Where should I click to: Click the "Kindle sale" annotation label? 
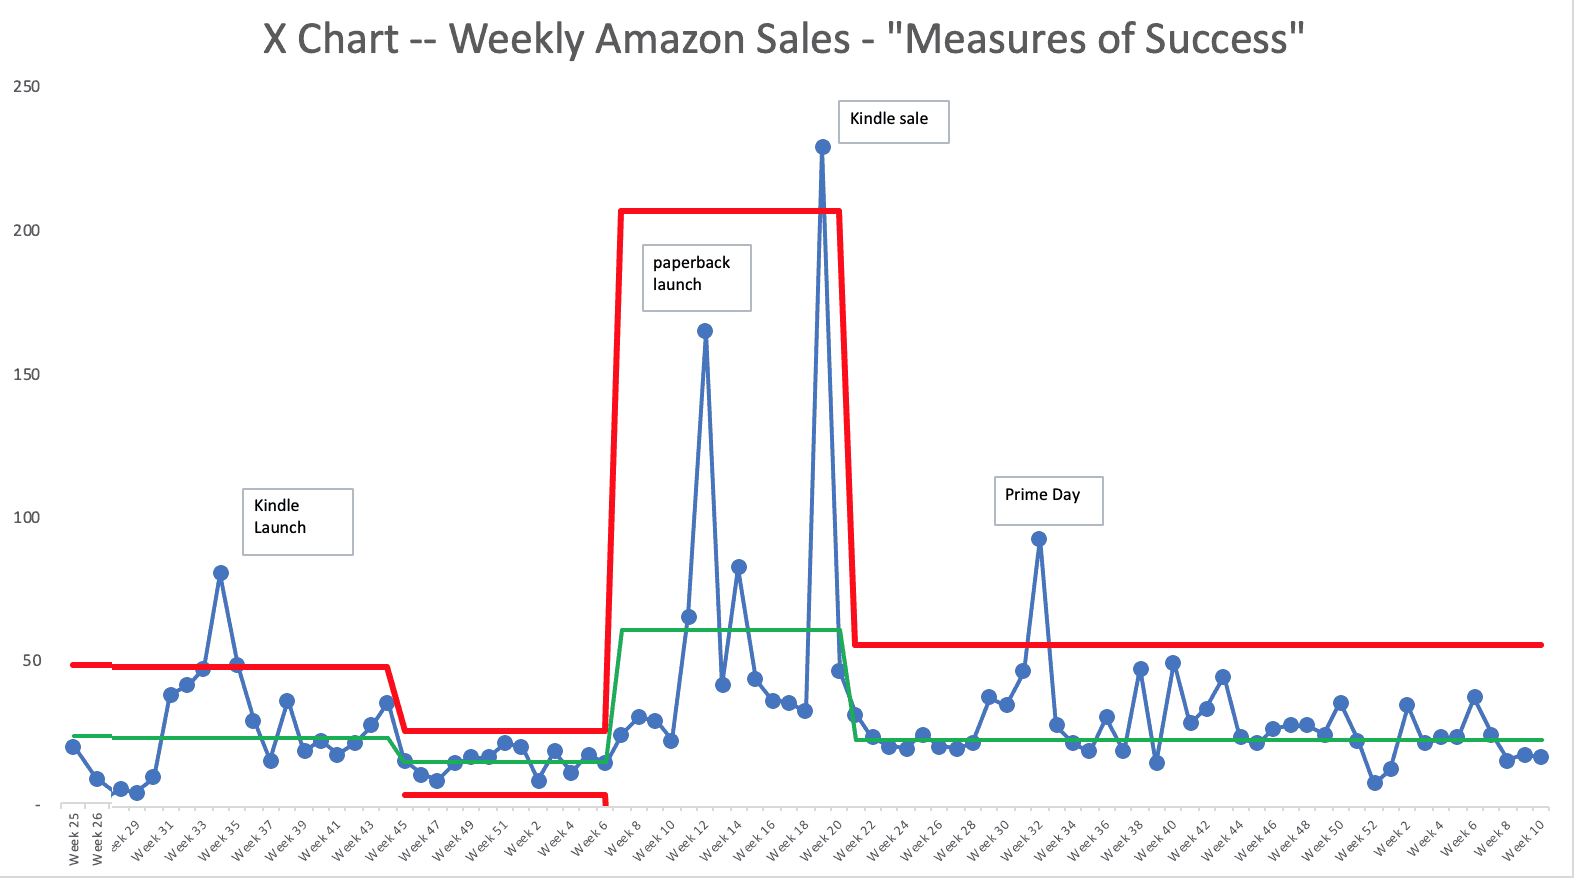point(892,121)
